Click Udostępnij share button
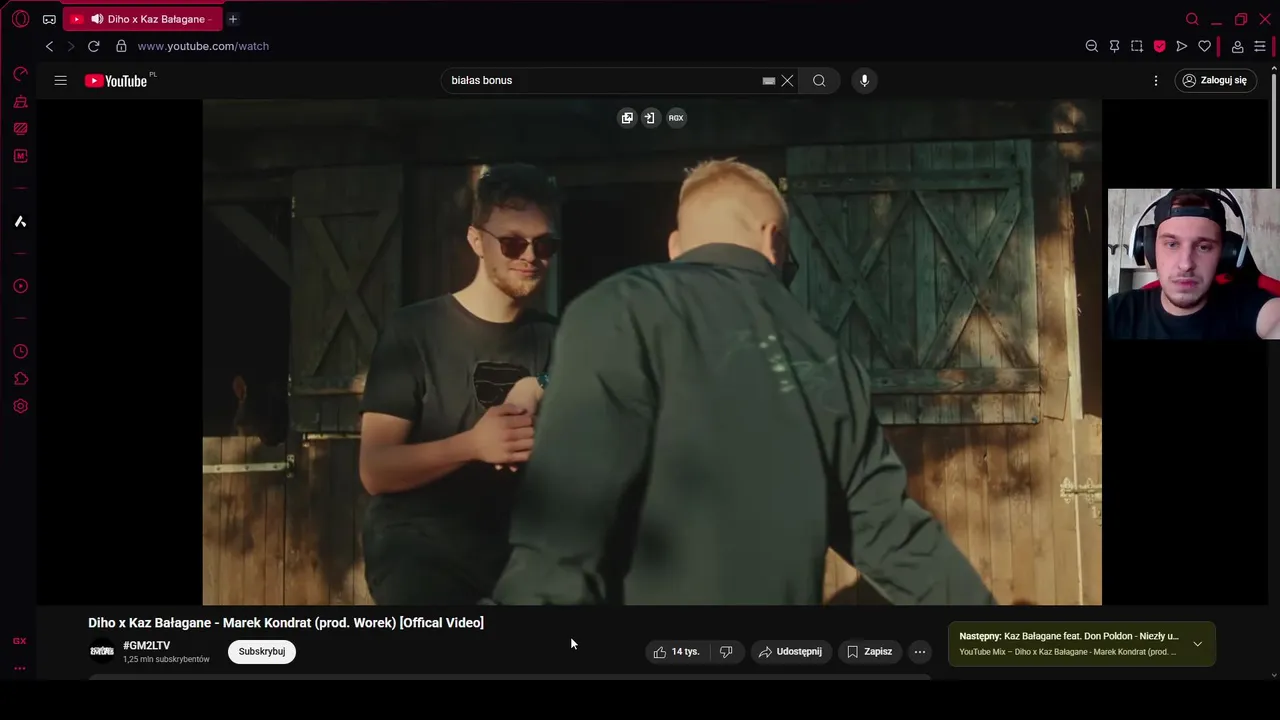Image resolution: width=1280 pixels, height=720 pixels. pyautogui.click(x=791, y=651)
